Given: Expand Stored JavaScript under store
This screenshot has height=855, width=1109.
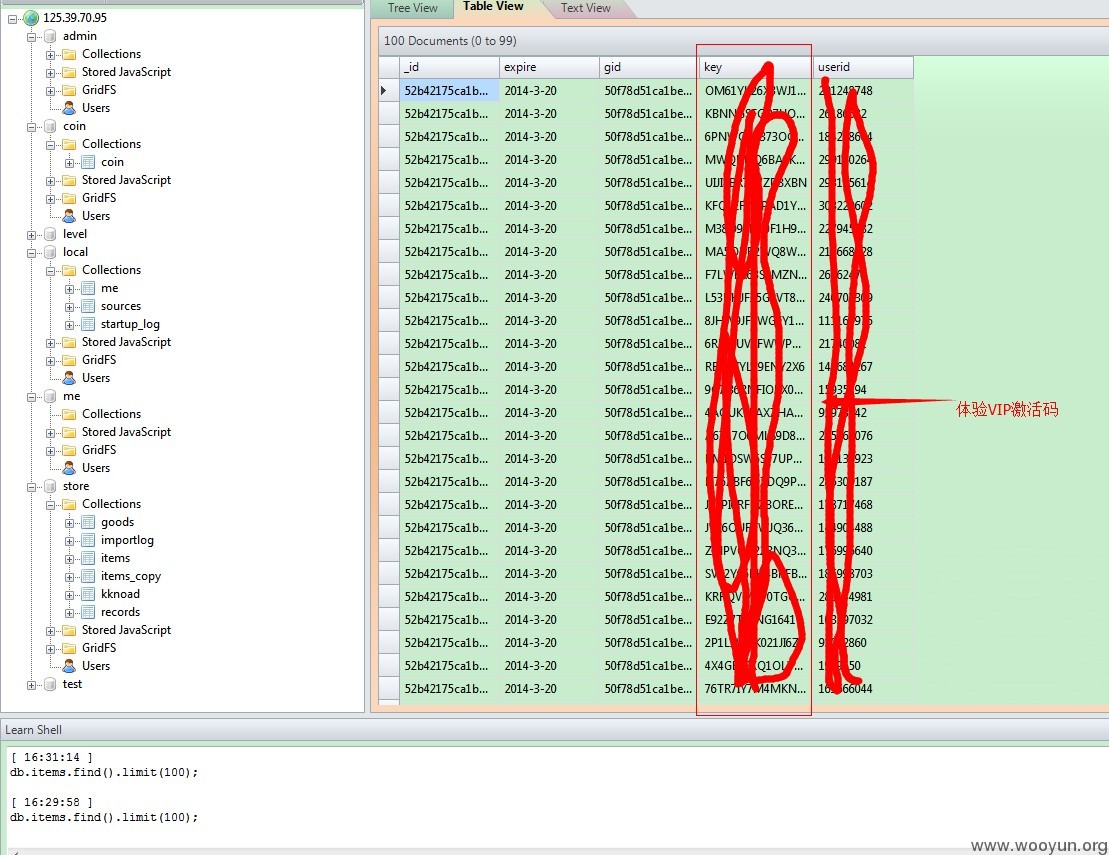Looking at the screenshot, I should click(x=50, y=631).
